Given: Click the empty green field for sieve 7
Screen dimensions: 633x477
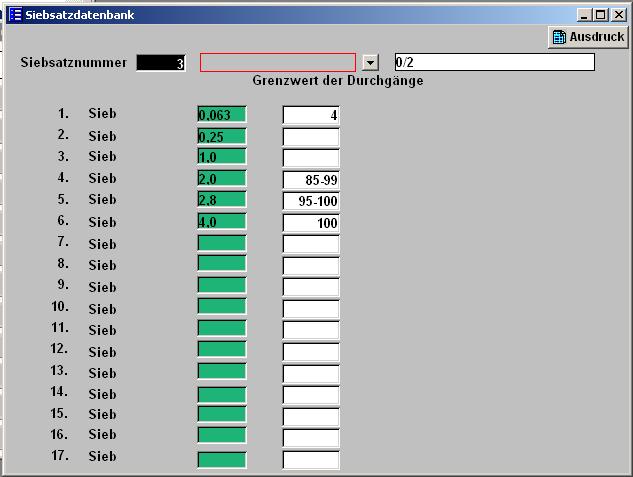Looking at the screenshot, I should [222, 243].
